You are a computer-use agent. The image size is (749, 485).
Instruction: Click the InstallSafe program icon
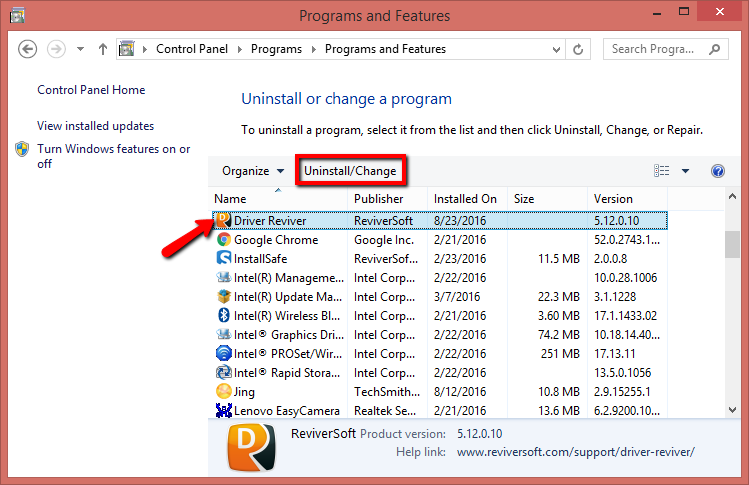coord(224,258)
